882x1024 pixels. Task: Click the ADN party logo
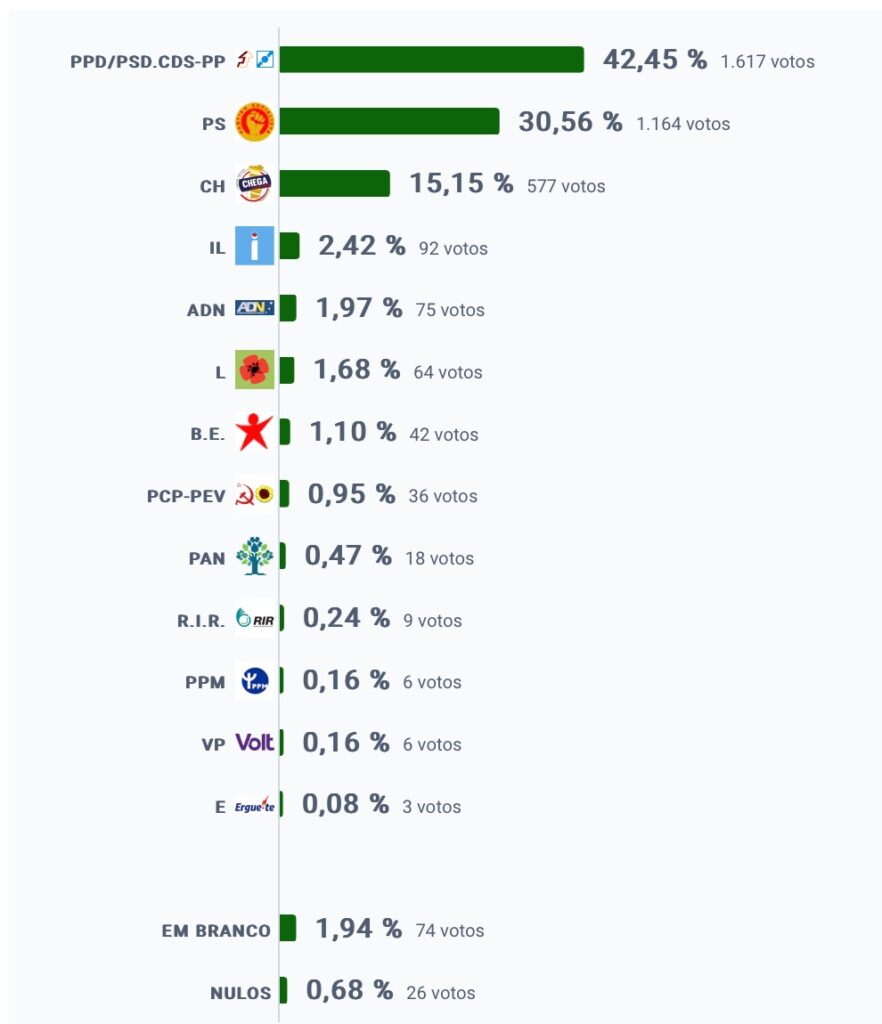(255, 308)
